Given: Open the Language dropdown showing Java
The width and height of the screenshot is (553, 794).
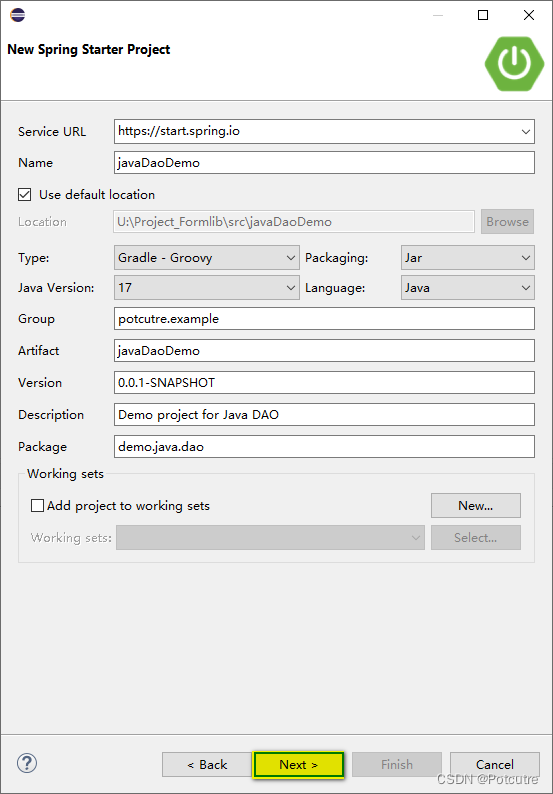Looking at the screenshot, I should pyautogui.click(x=467, y=288).
